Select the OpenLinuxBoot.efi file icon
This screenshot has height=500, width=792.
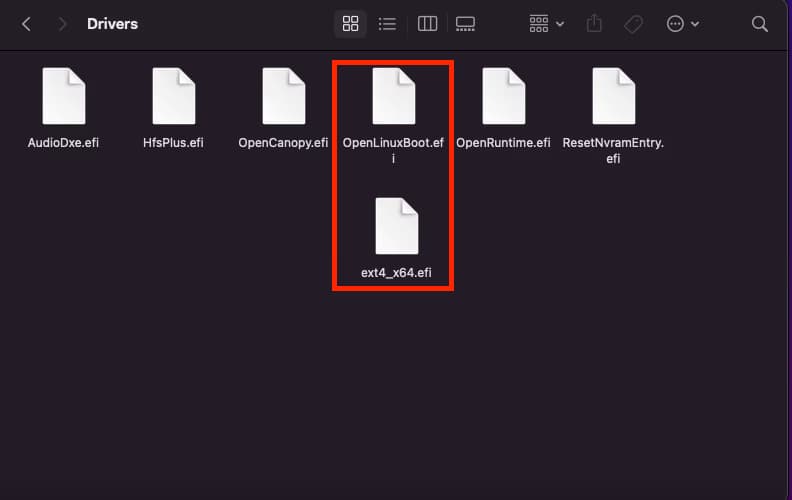394,96
